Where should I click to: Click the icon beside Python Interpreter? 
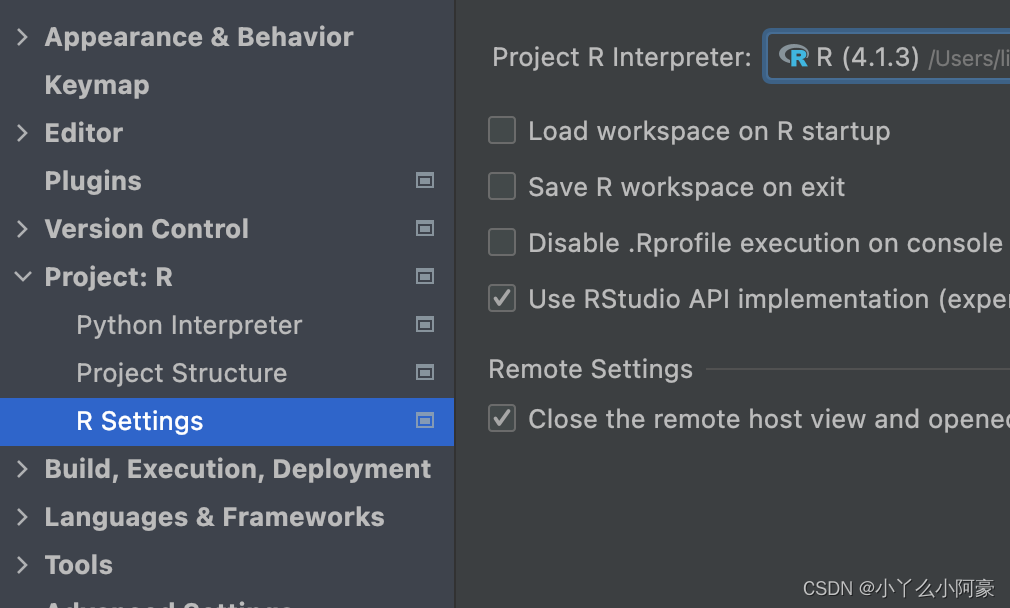pyautogui.click(x=424, y=325)
